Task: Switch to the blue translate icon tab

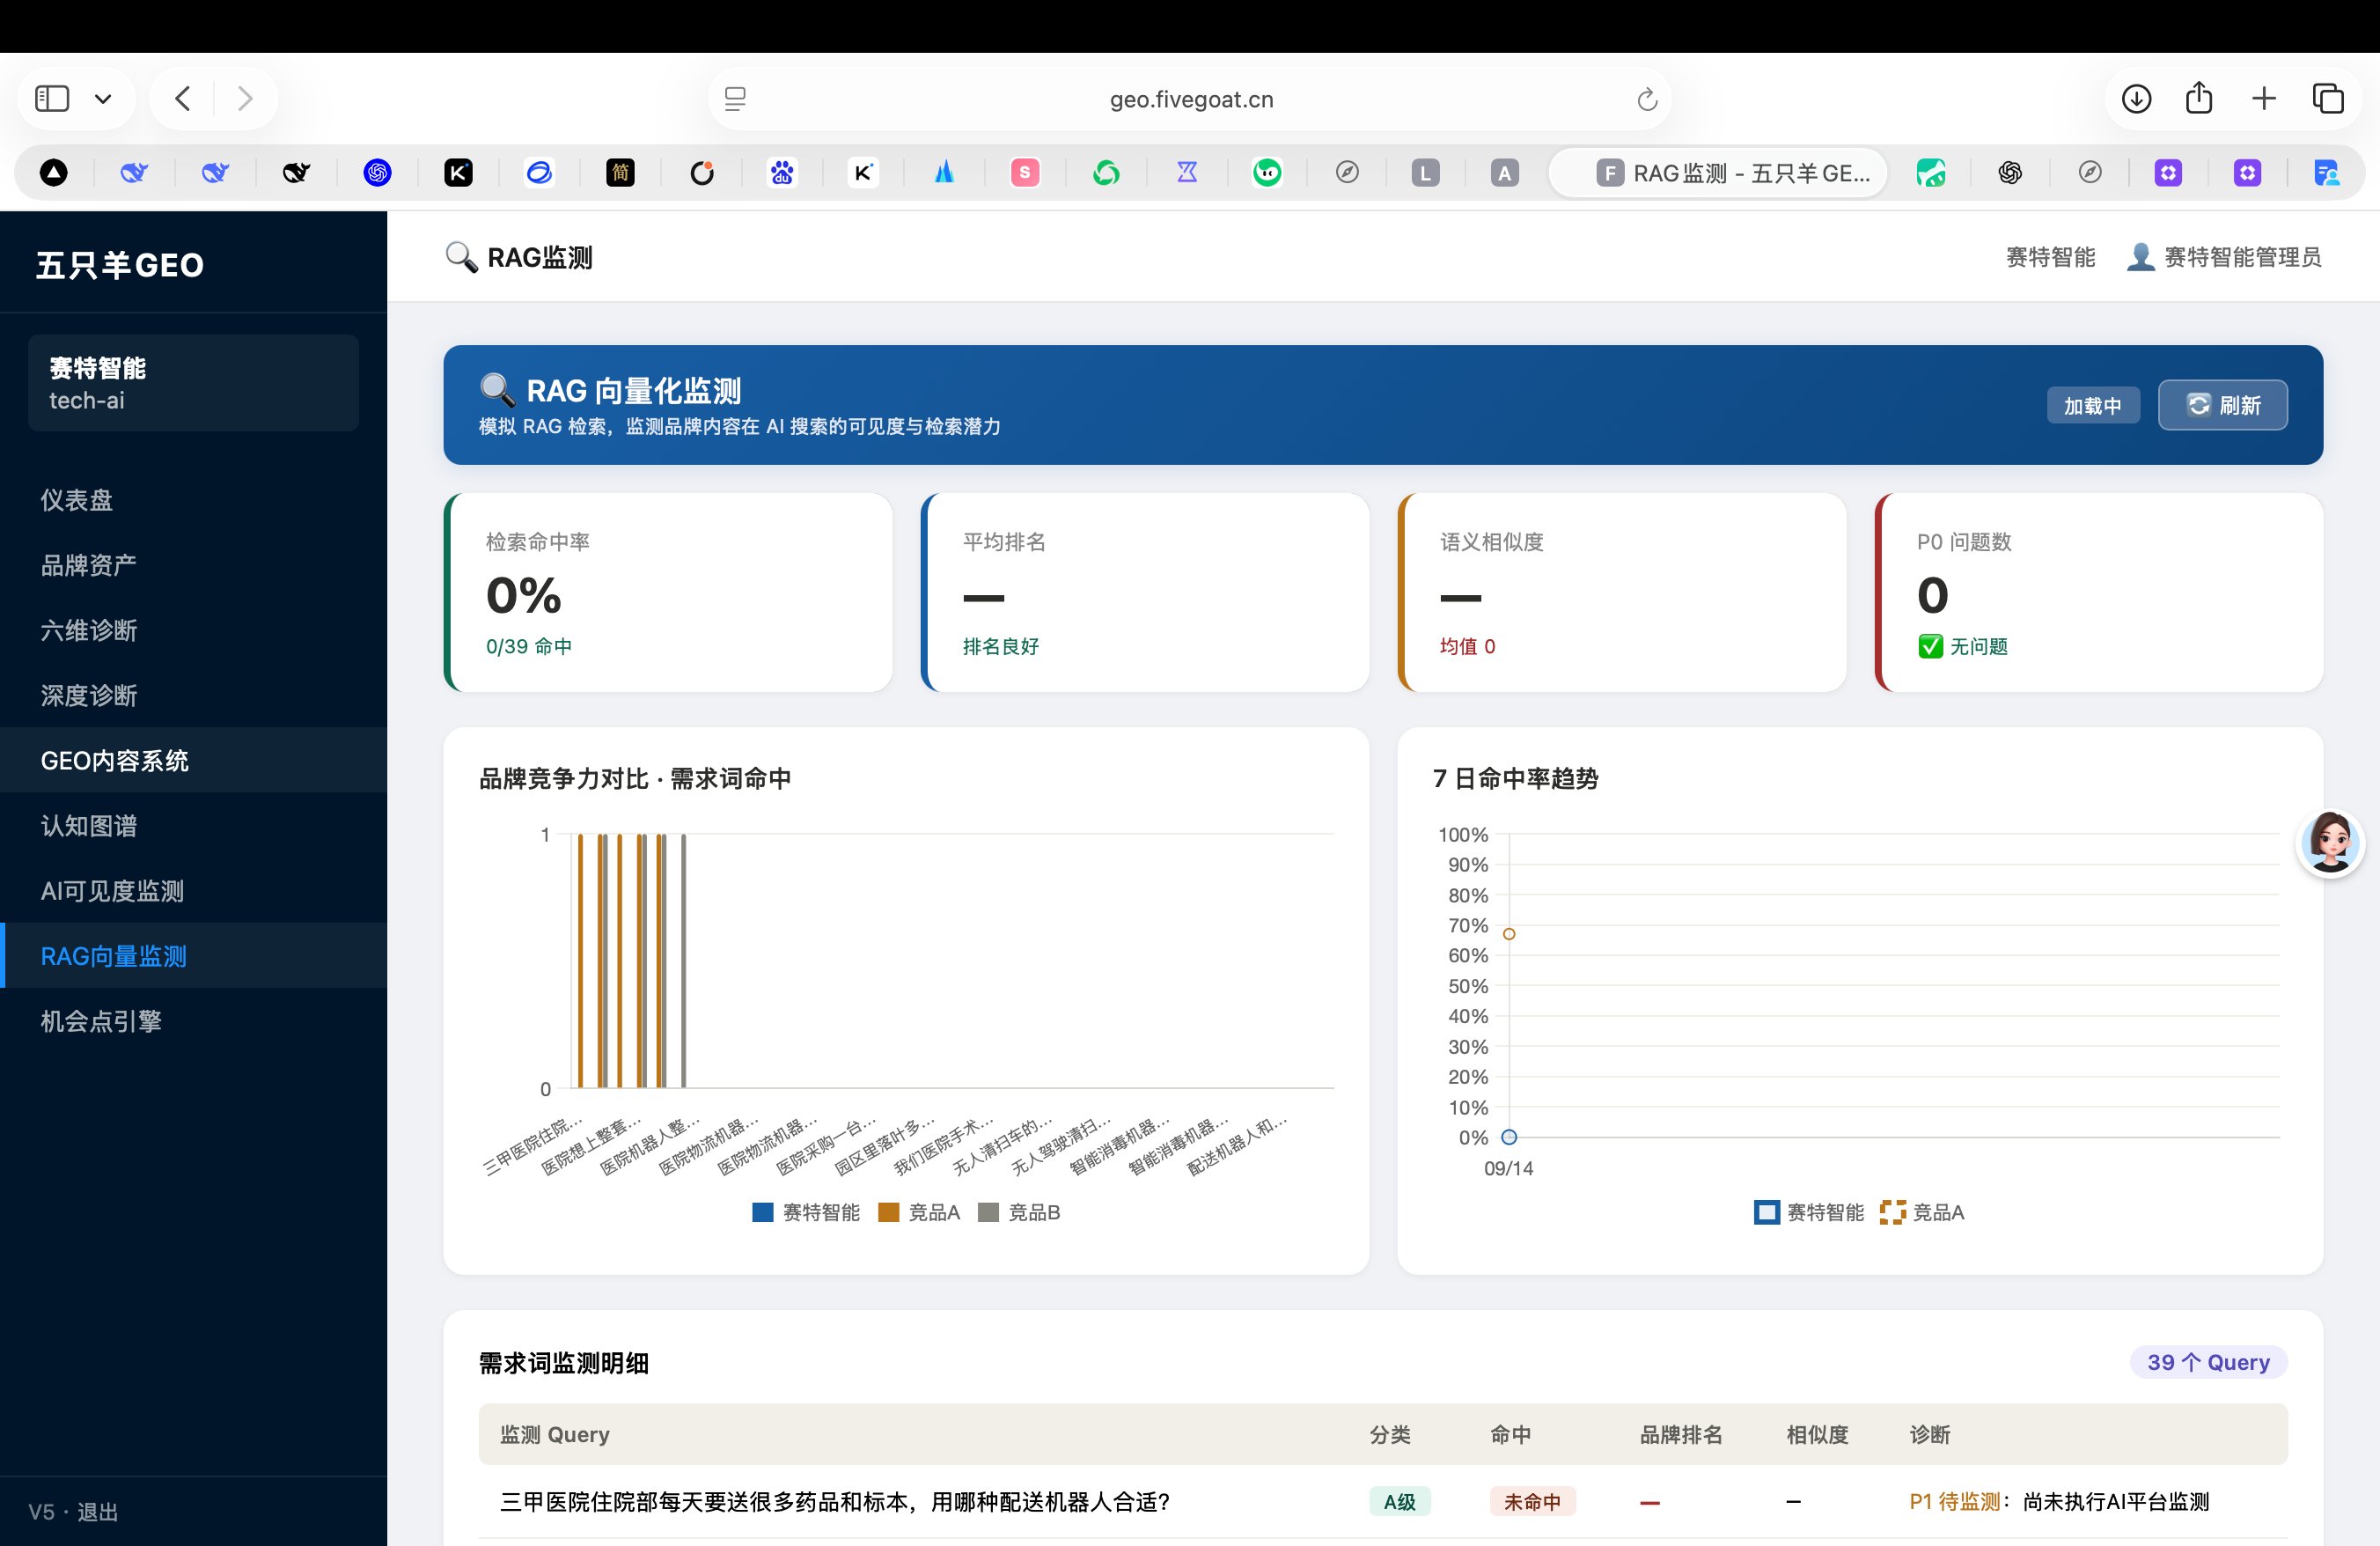Action: point(2326,173)
